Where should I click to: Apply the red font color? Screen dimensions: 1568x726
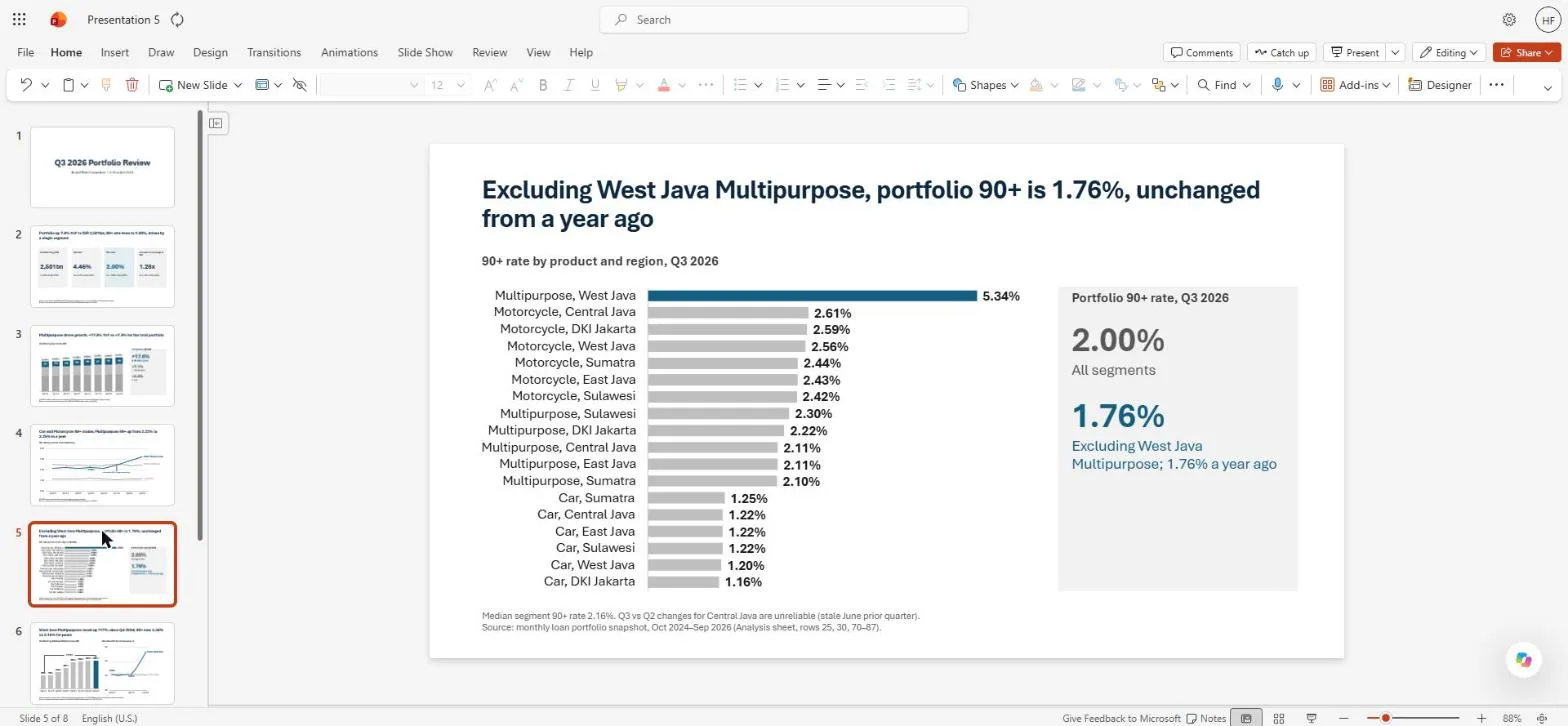coord(663,85)
